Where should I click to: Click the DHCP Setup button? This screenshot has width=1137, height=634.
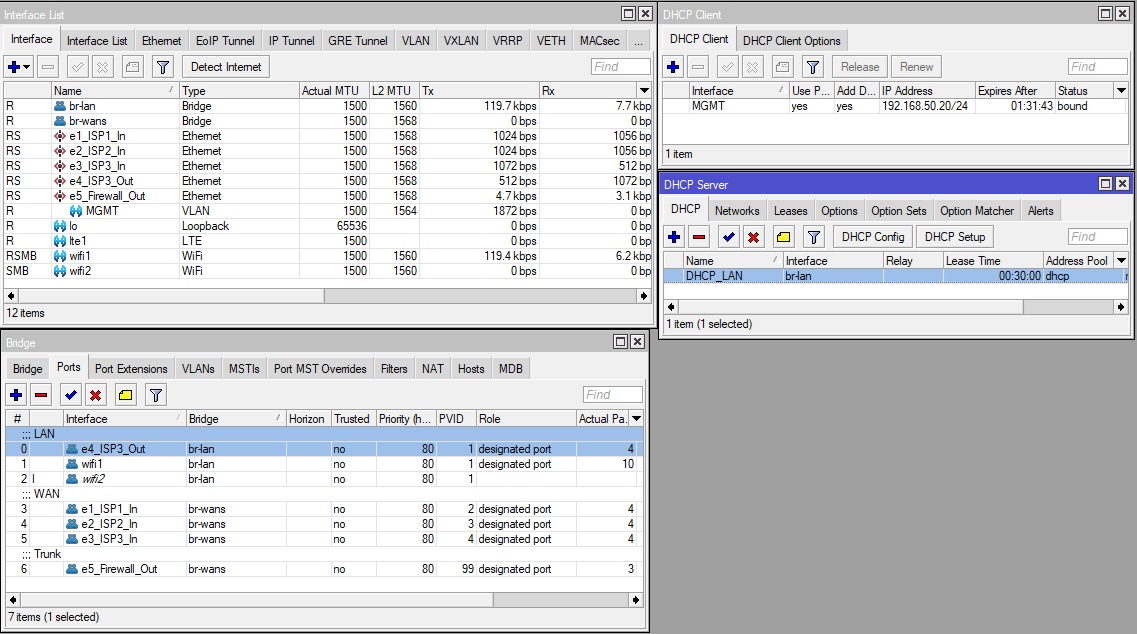point(955,237)
